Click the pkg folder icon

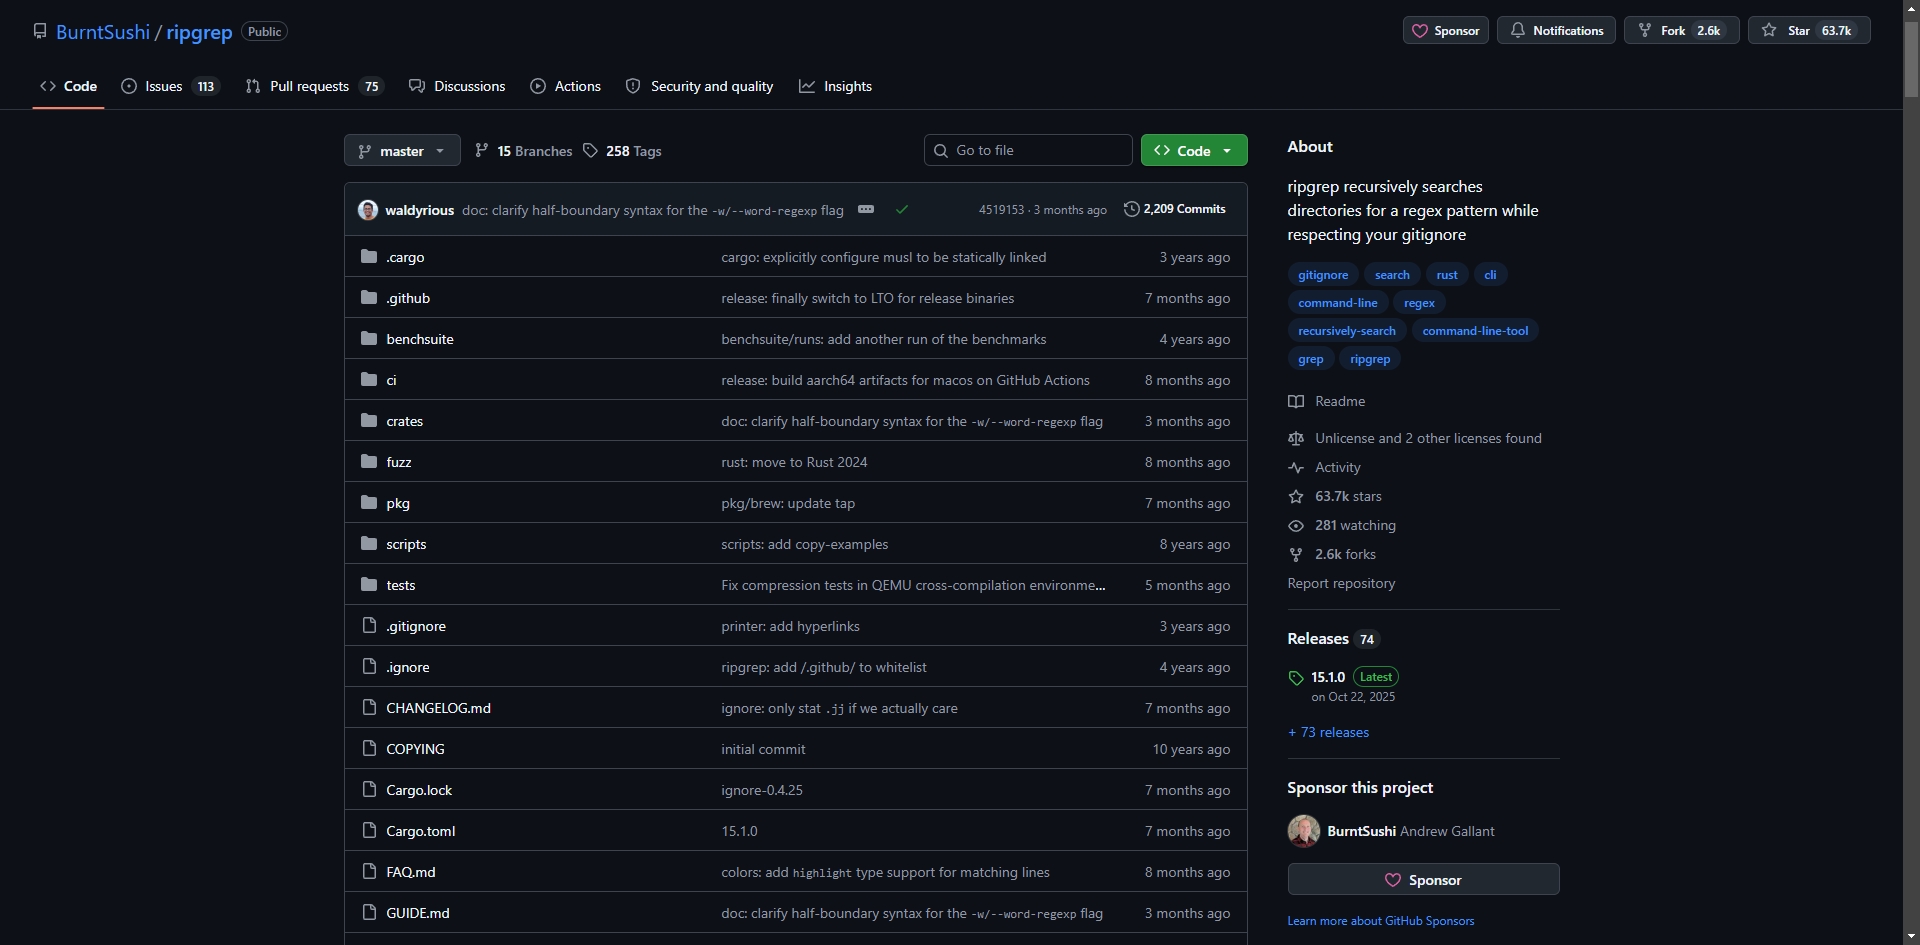coord(369,503)
